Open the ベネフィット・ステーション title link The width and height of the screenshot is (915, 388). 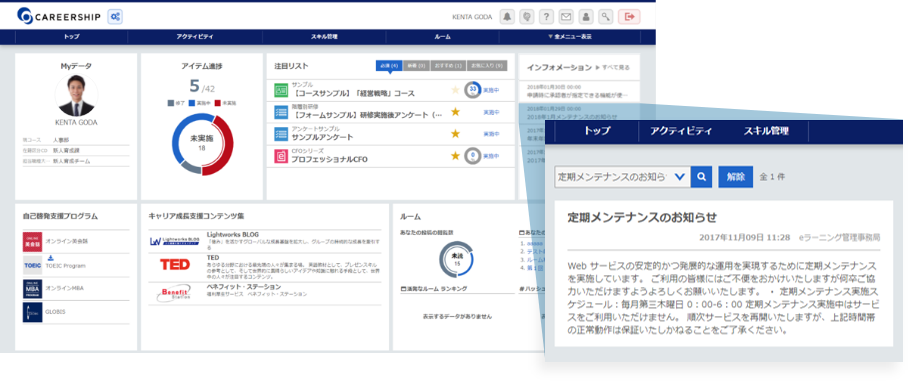244,286
